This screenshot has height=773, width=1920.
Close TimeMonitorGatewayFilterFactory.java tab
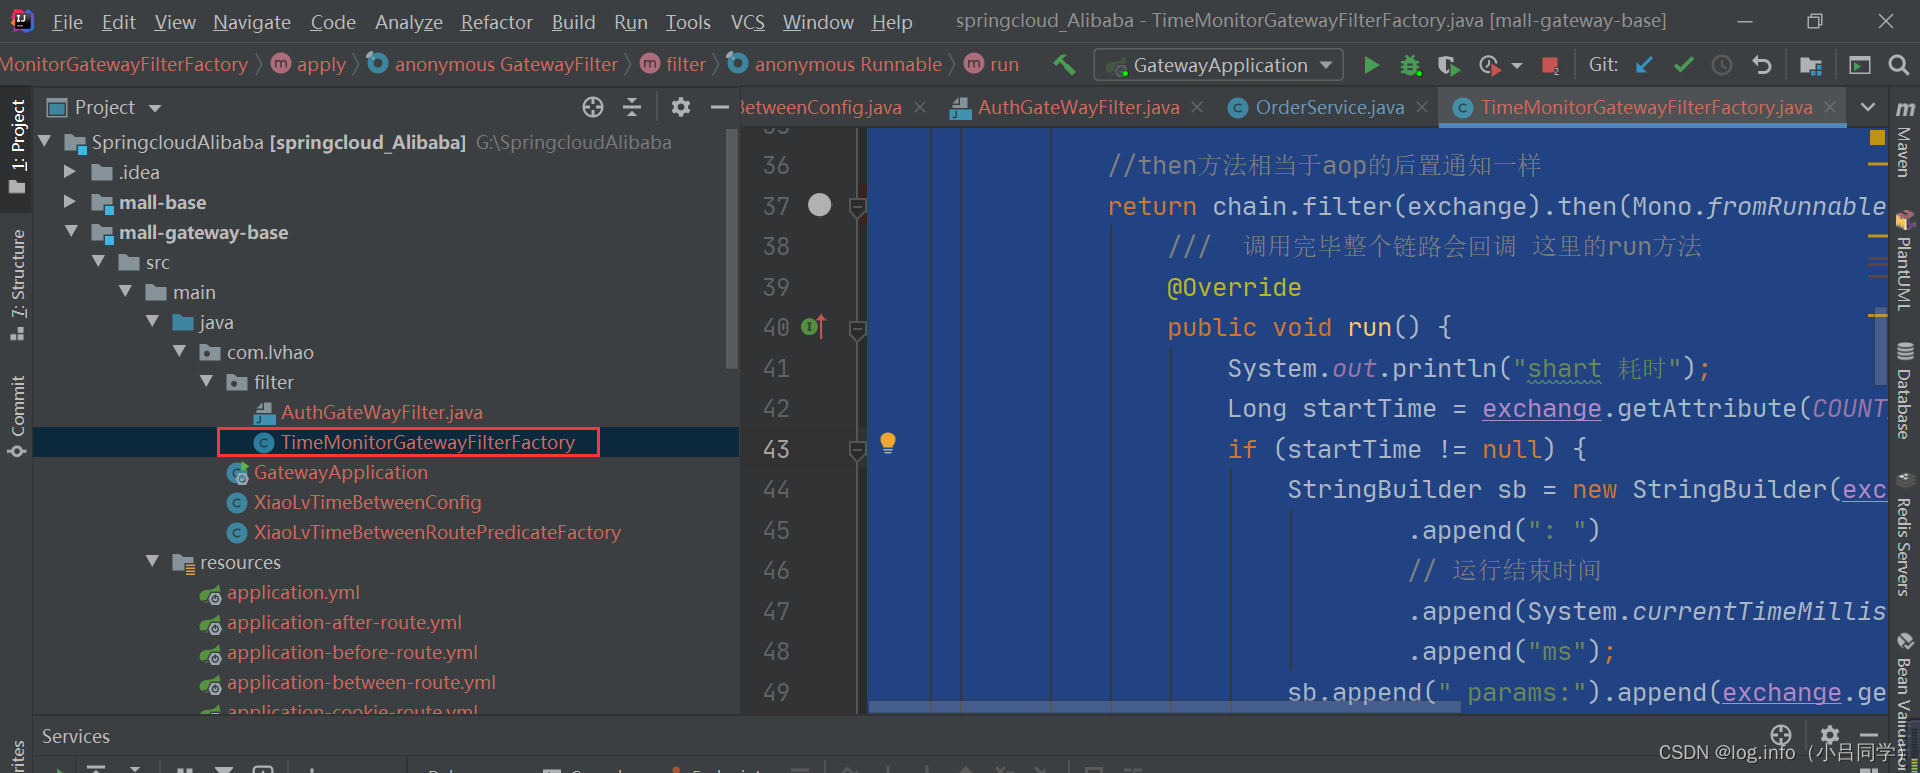tap(1830, 107)
